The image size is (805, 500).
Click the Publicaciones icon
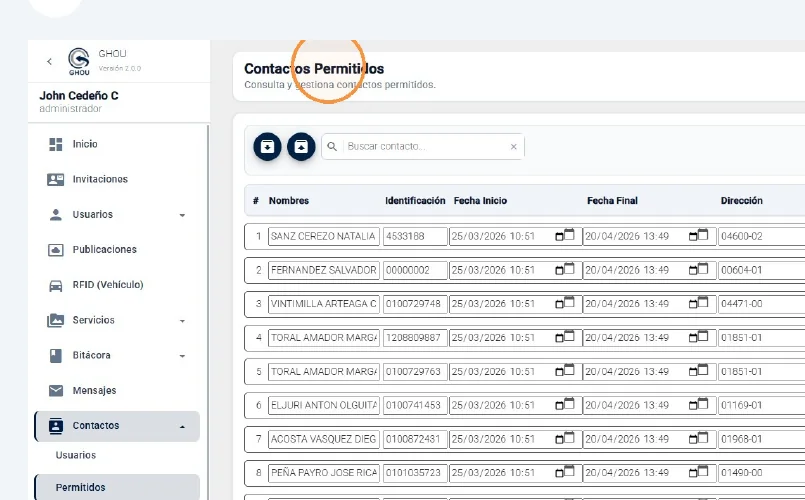[55, 250]
